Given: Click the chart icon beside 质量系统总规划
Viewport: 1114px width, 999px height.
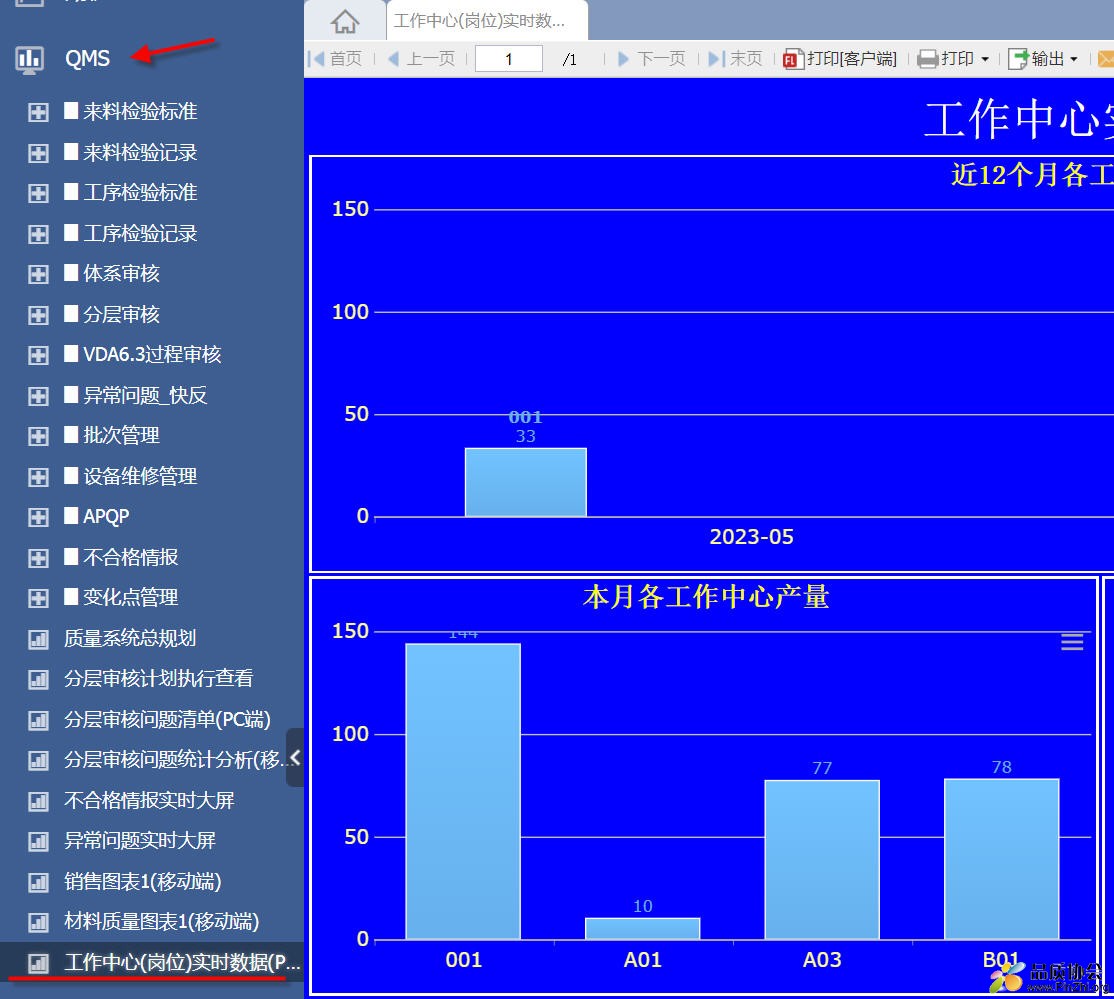Looking at the screenshot, I should 38,639.
